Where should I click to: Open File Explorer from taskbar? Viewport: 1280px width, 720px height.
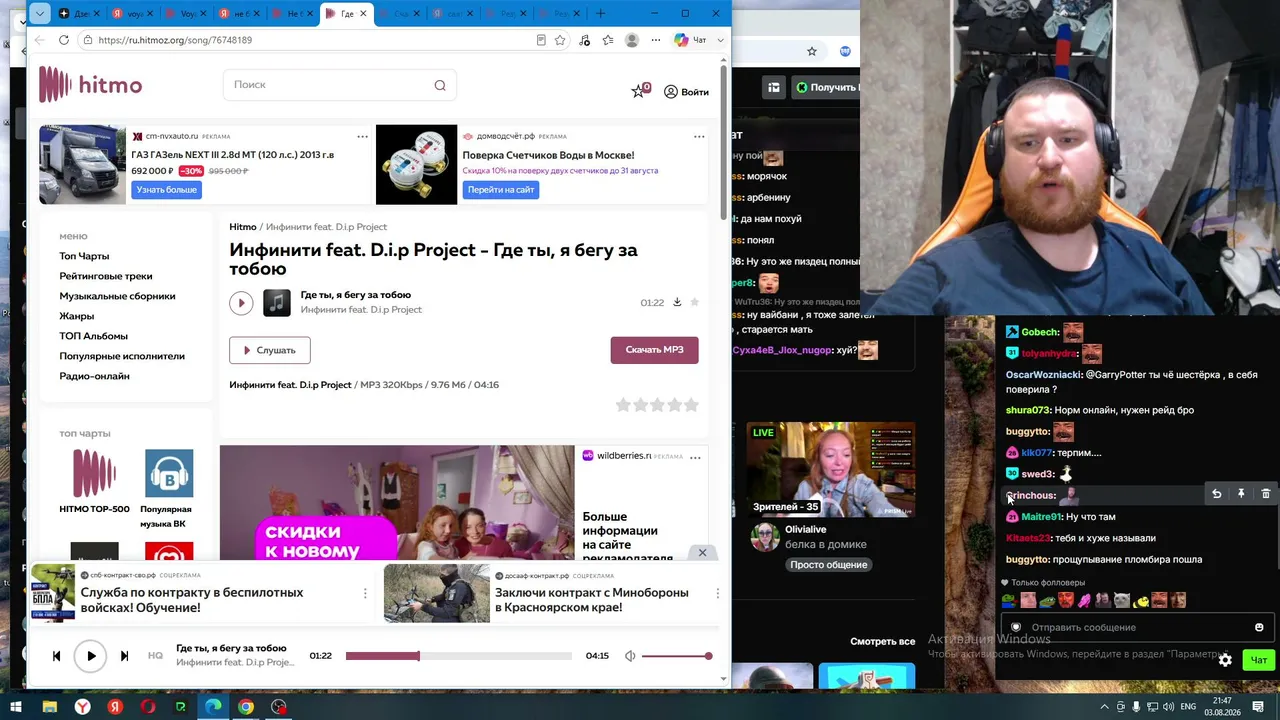(x=49, y=707)
